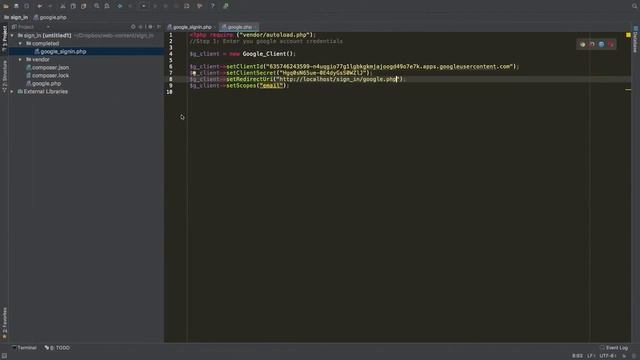
Task: Open the TODO tool window
Action: pos(57,348)
